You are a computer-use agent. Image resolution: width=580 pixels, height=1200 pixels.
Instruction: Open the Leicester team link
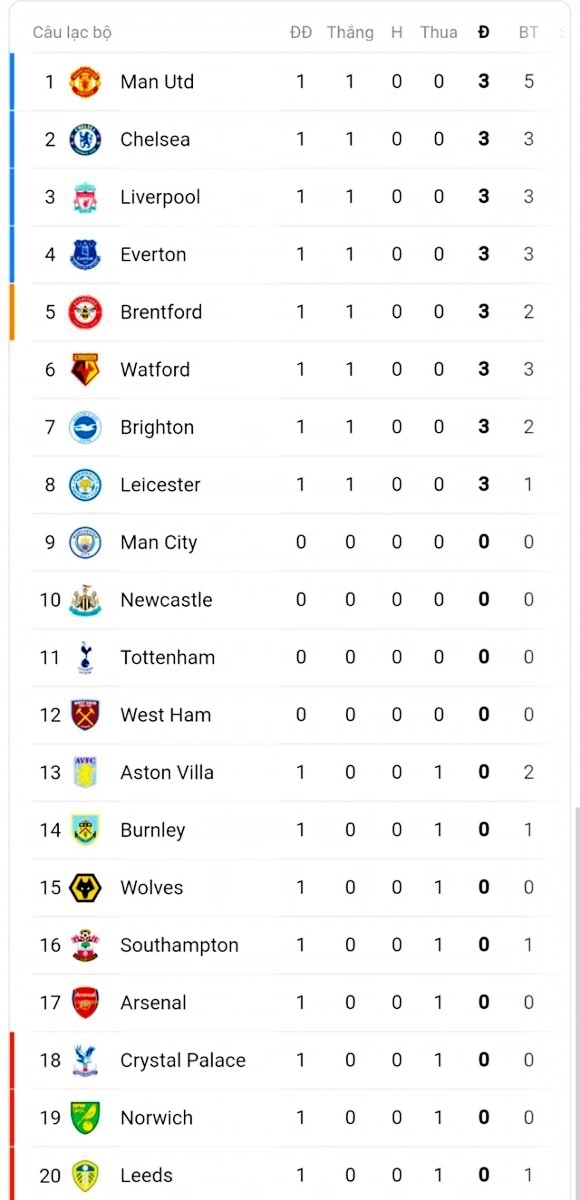point(160,485)
